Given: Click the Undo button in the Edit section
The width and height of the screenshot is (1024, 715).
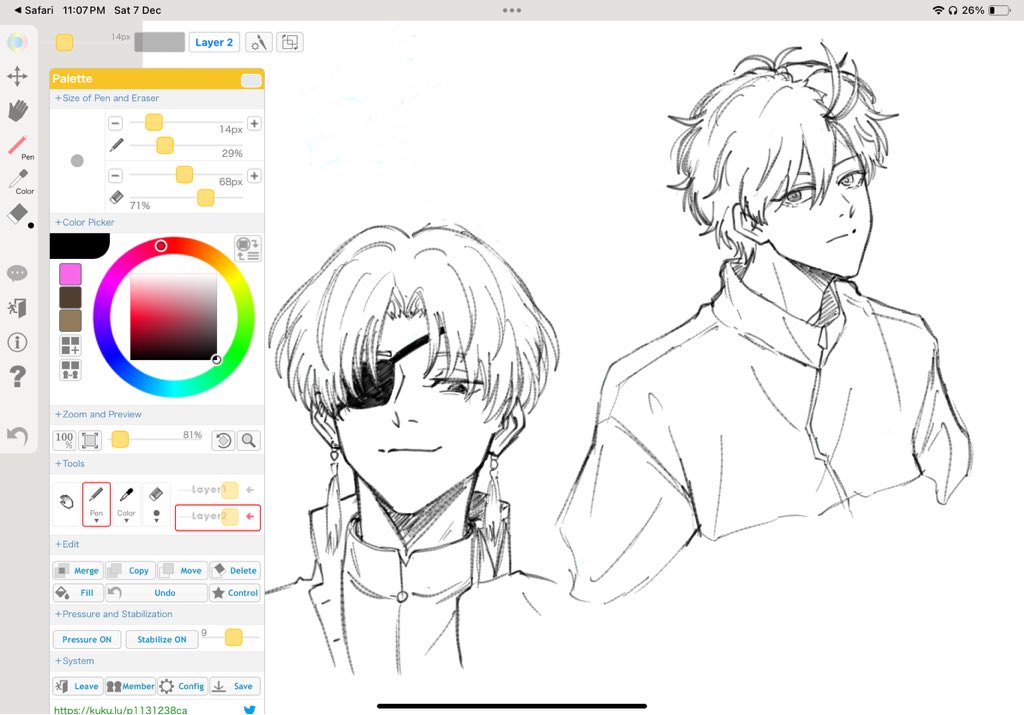Looking at the screenshot, I should [156, 593].
